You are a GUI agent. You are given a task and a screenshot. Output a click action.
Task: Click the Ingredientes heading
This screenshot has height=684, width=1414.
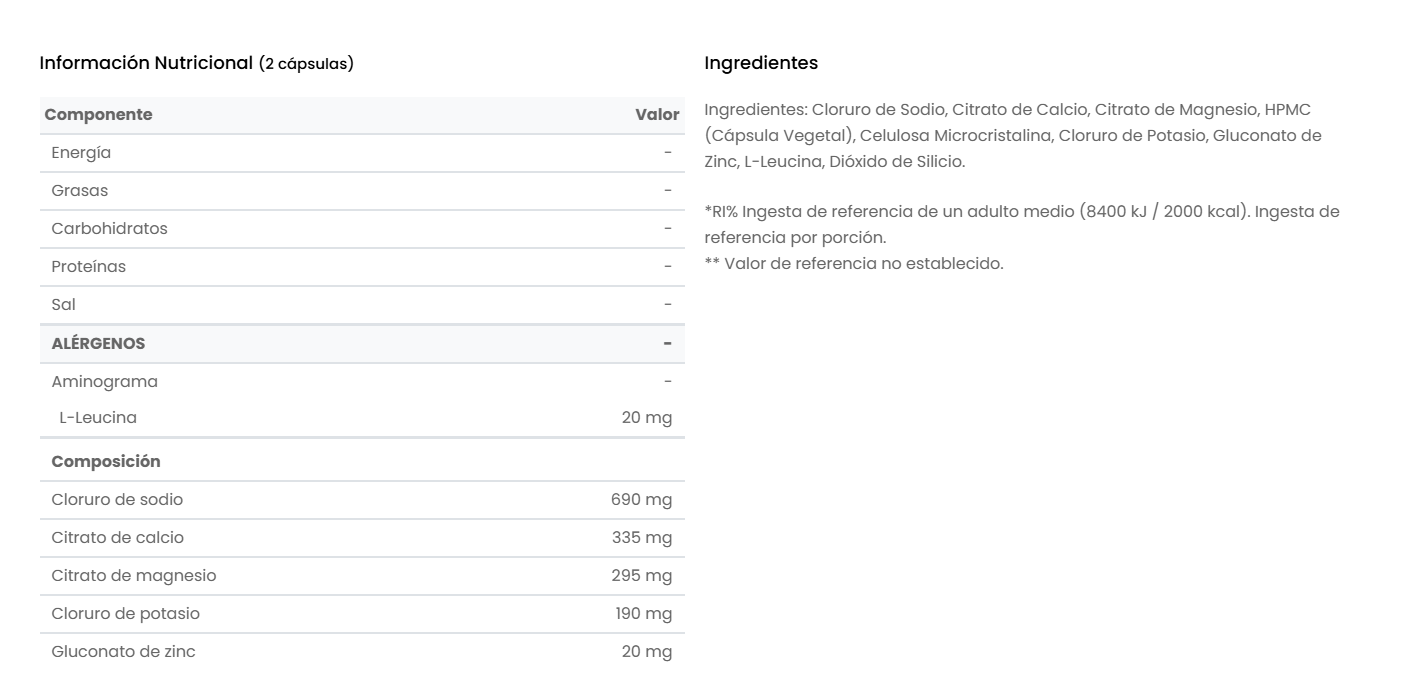761,63
